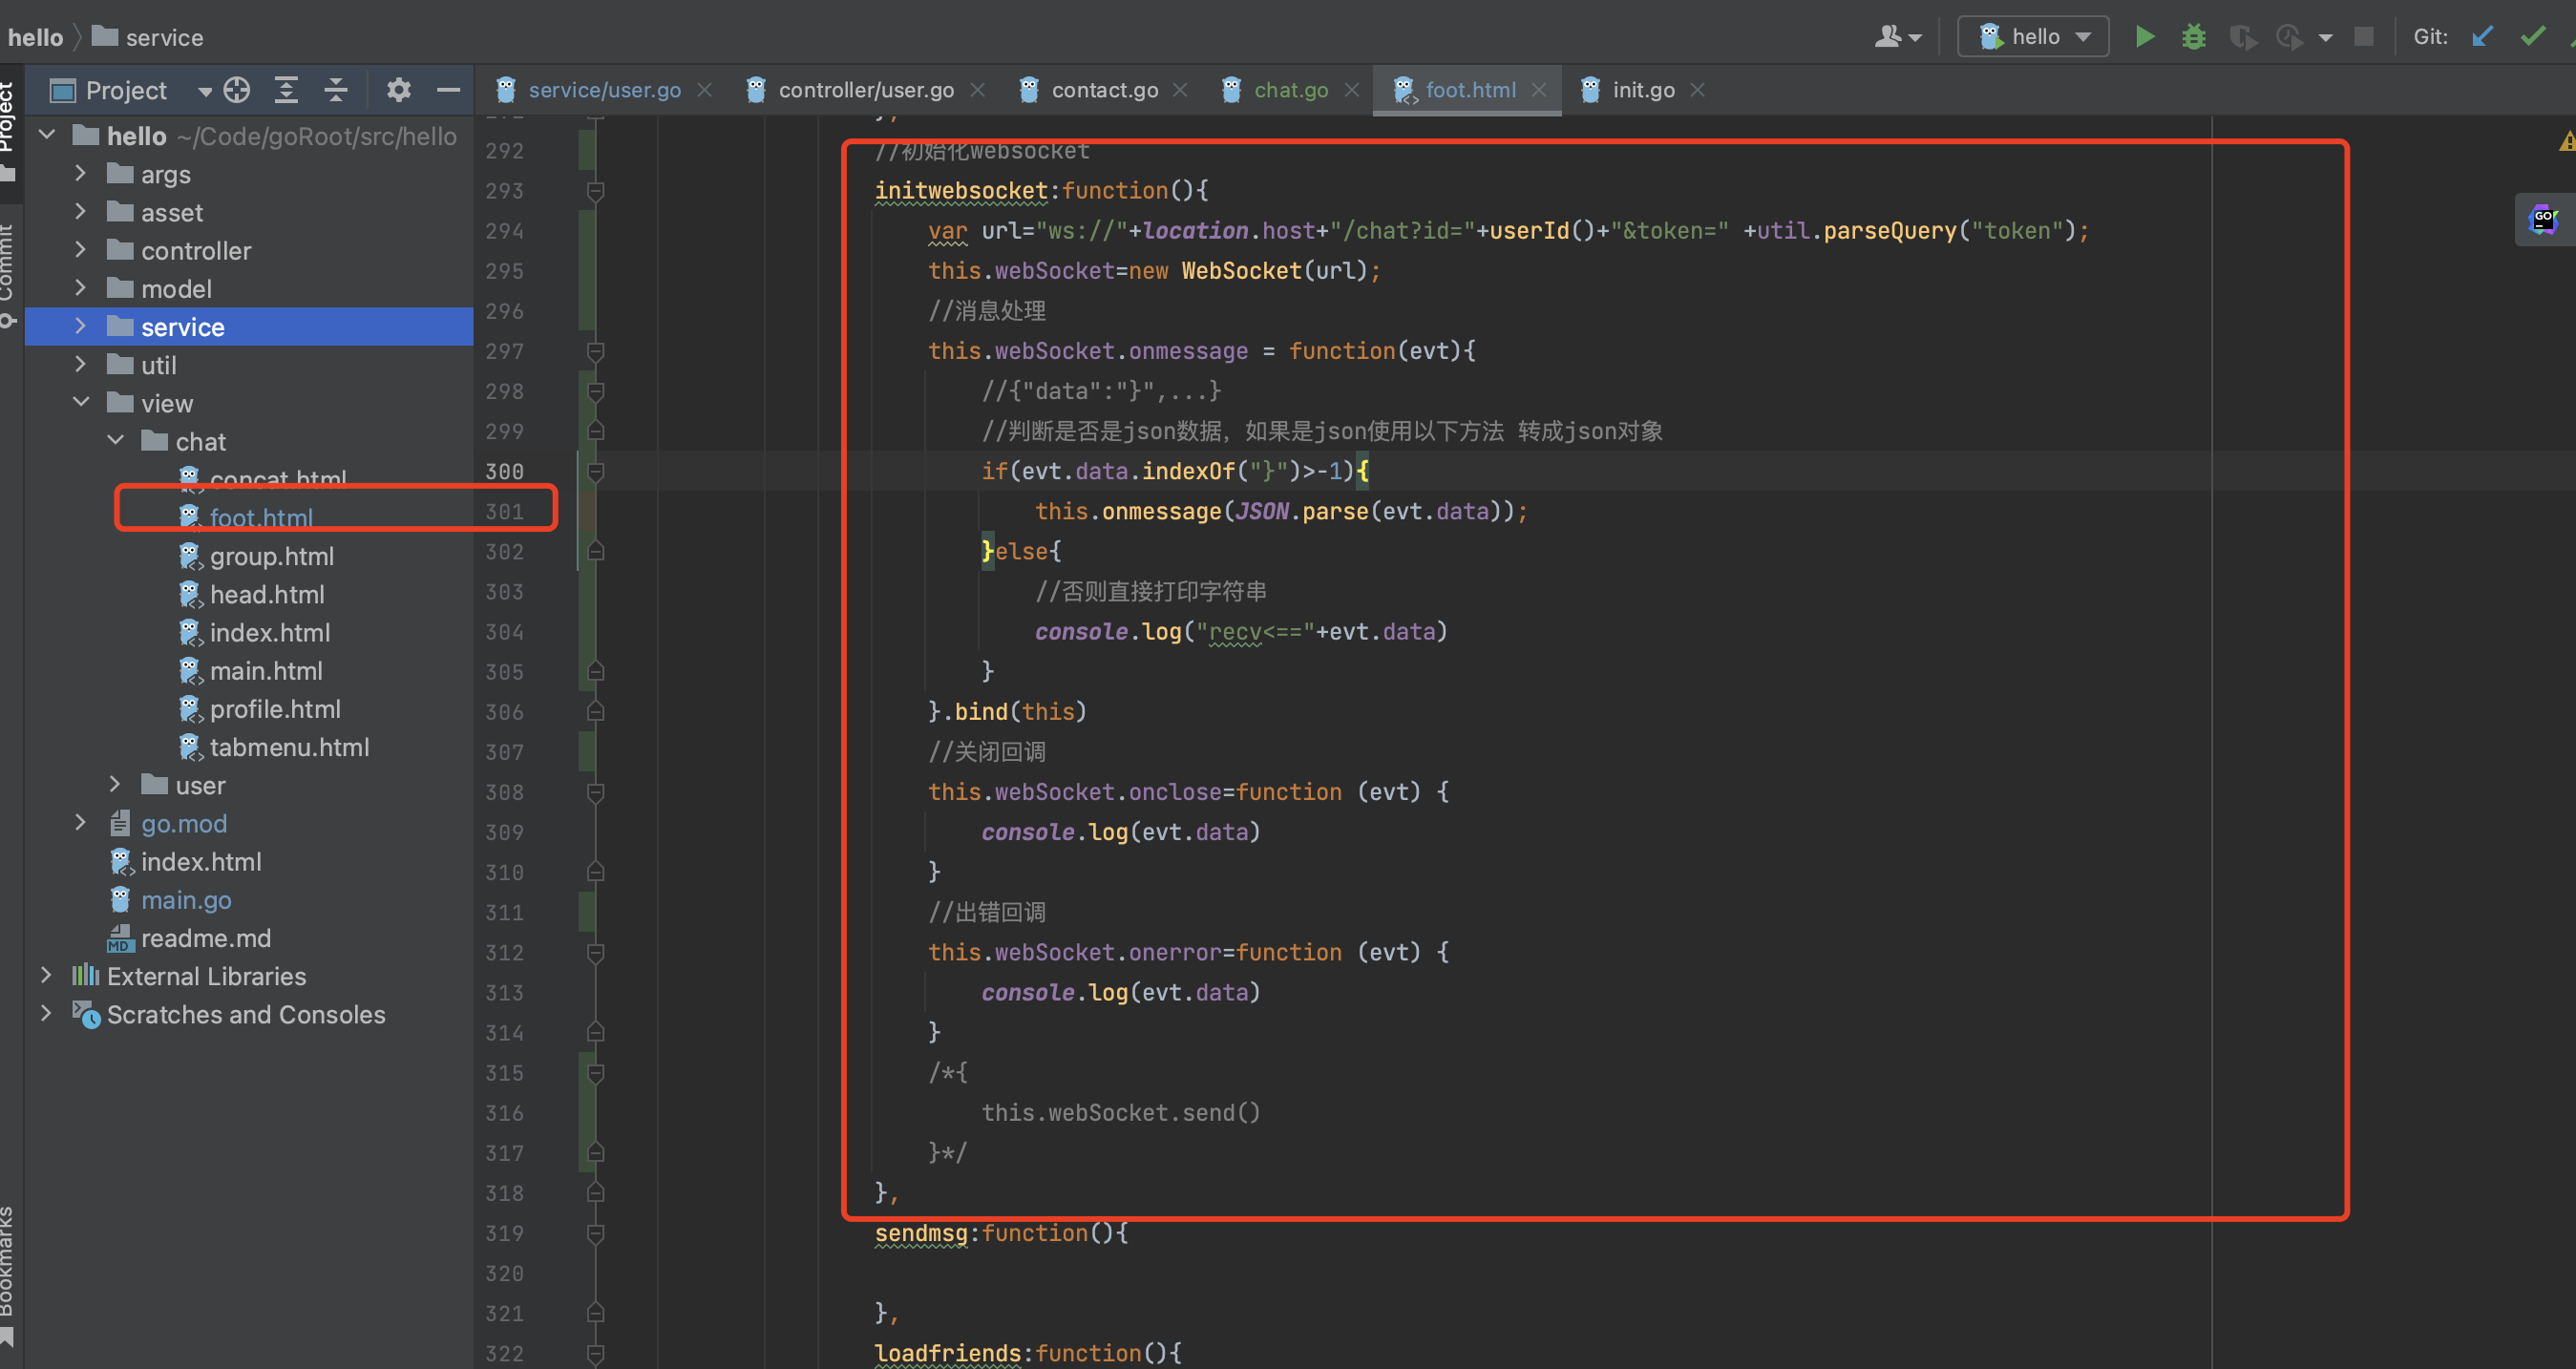Viewport: 2576px width, 1369px height.
Task: Open the Project view dropdown
Action: tap(205, 91)
